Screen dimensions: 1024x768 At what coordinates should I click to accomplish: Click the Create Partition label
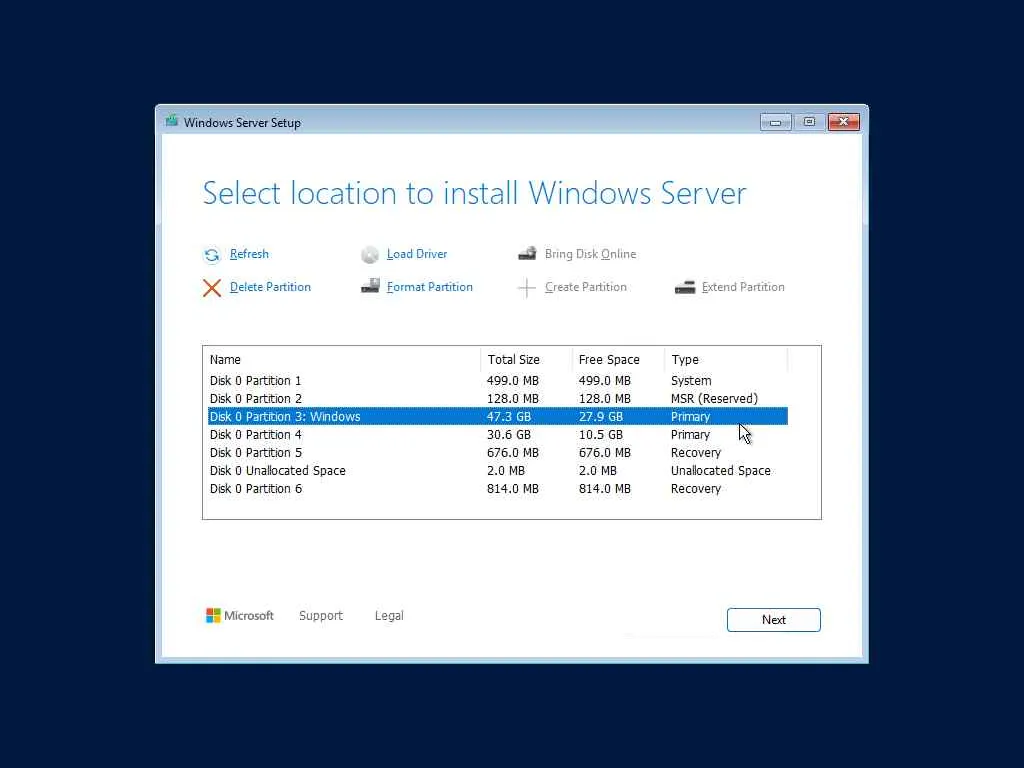click(585, 287)
